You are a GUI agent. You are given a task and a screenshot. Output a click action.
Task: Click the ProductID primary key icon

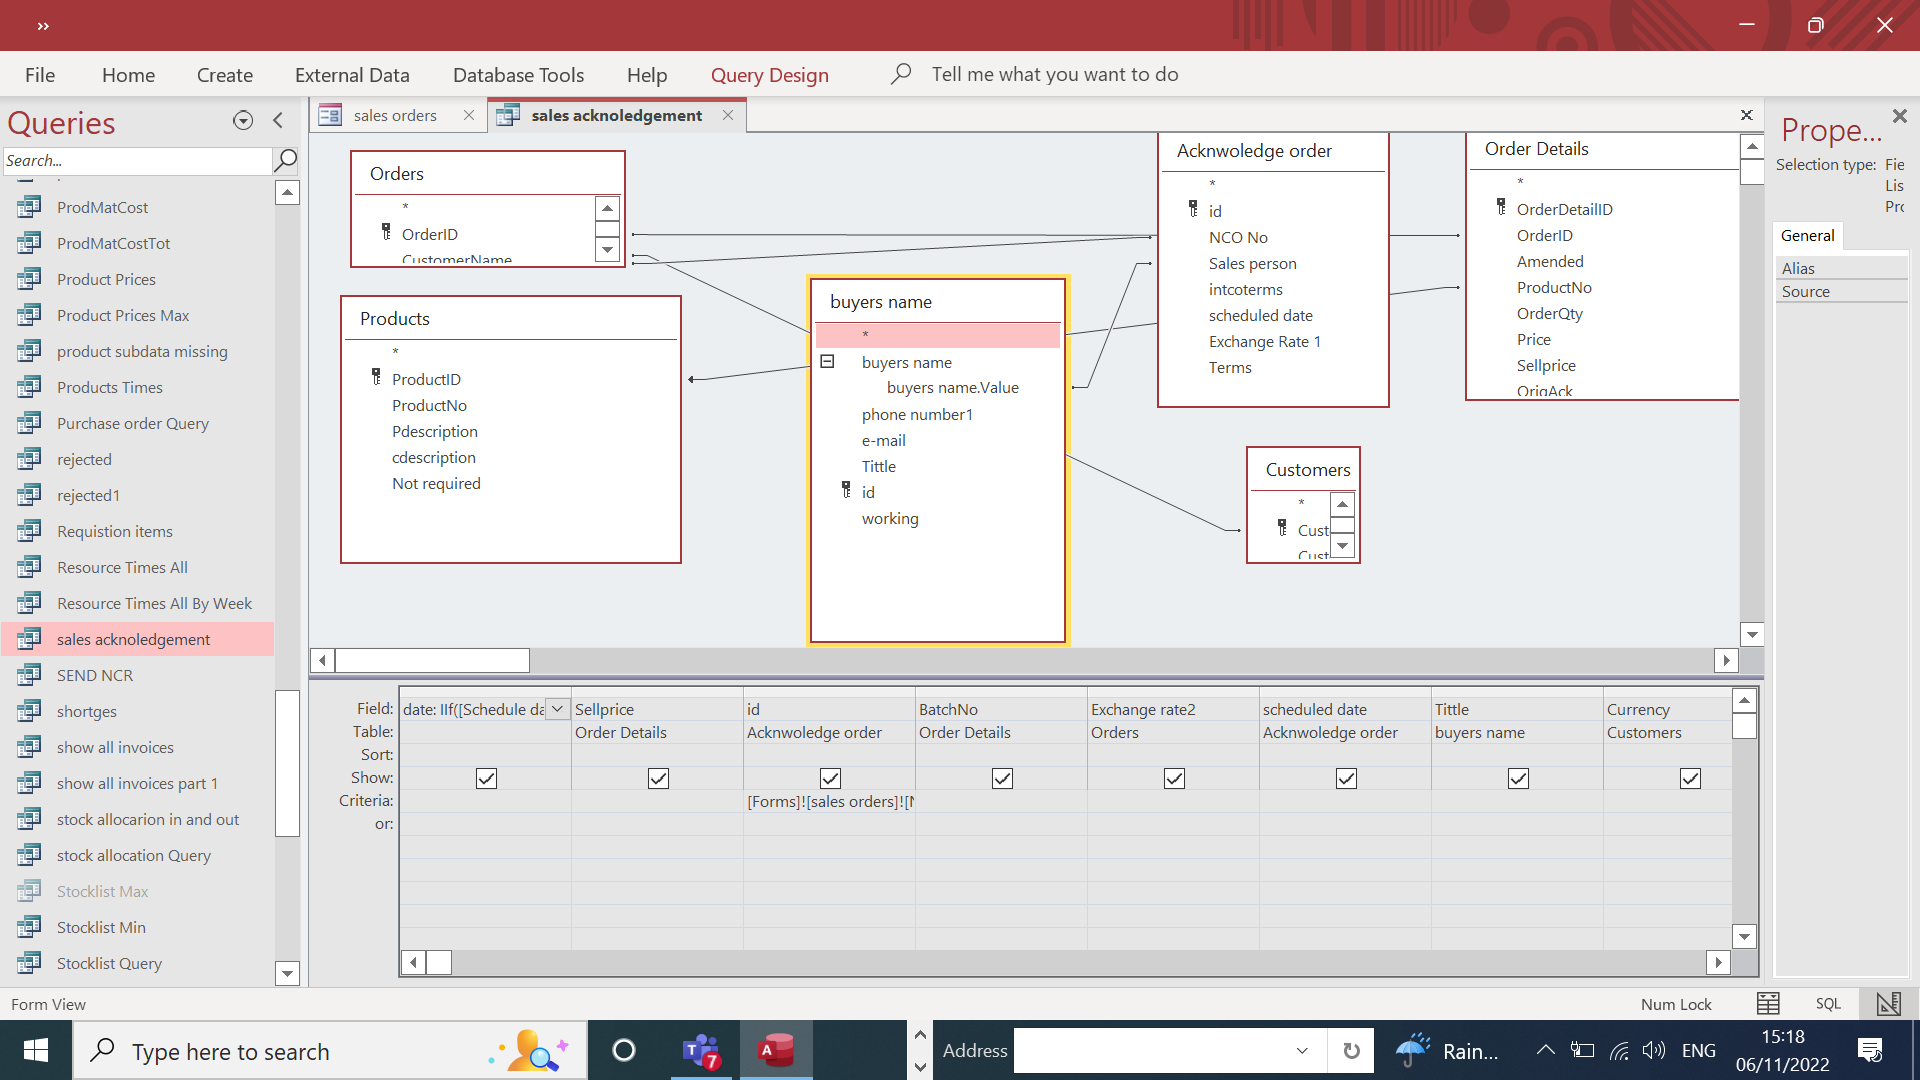(x=376, y=377)
